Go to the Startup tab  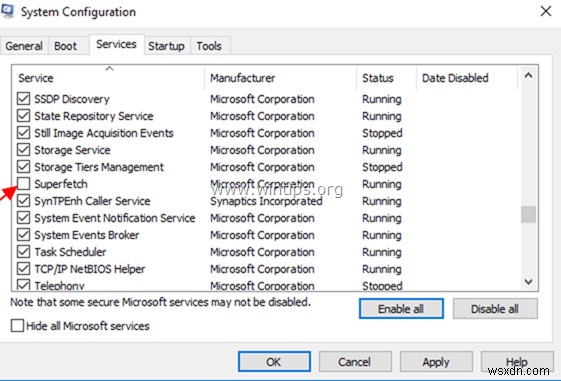click(x=166, y=46)
